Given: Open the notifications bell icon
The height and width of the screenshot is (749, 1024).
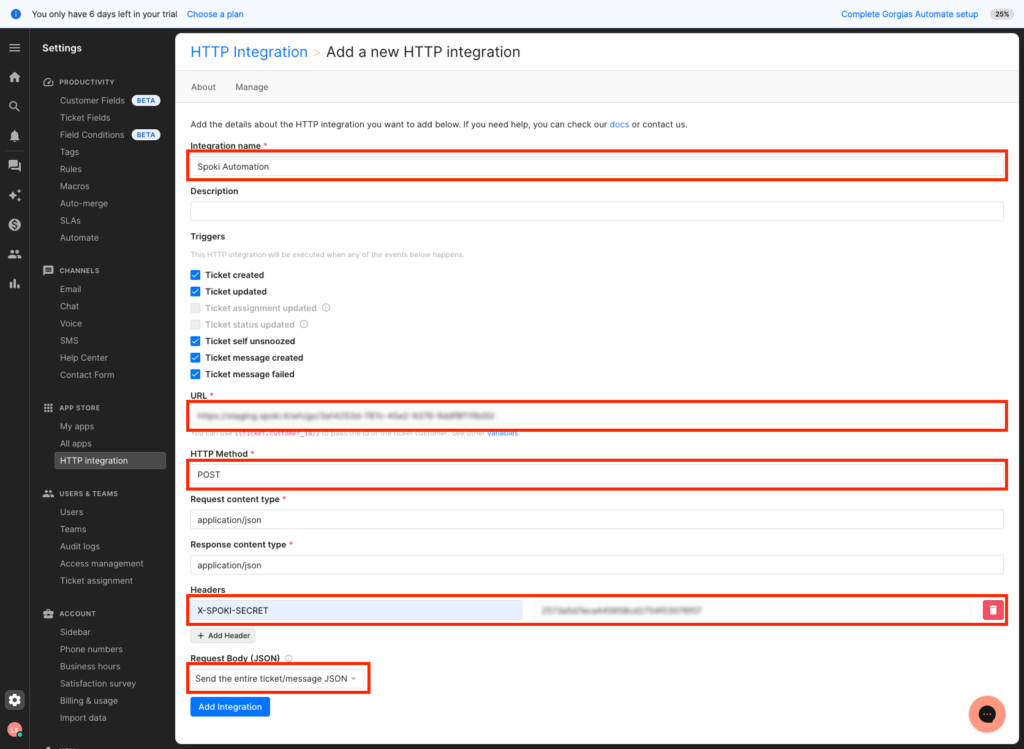Looking at the screenshot, I should [x=14, y=136].
